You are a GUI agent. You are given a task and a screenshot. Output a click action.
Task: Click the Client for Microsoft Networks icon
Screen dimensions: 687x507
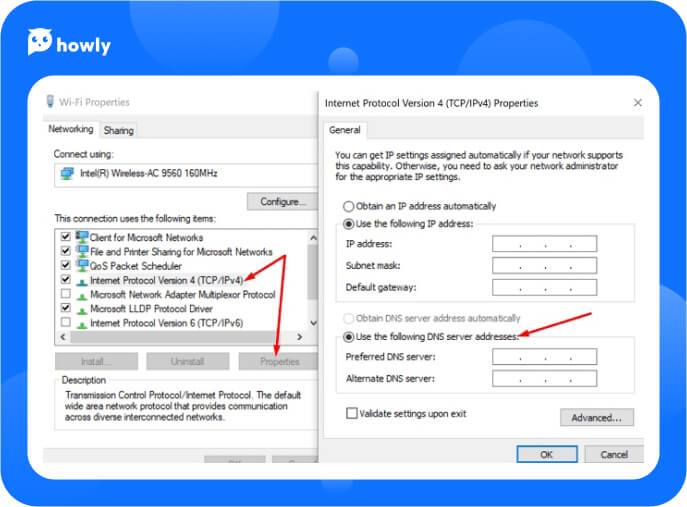coord(81,238)
